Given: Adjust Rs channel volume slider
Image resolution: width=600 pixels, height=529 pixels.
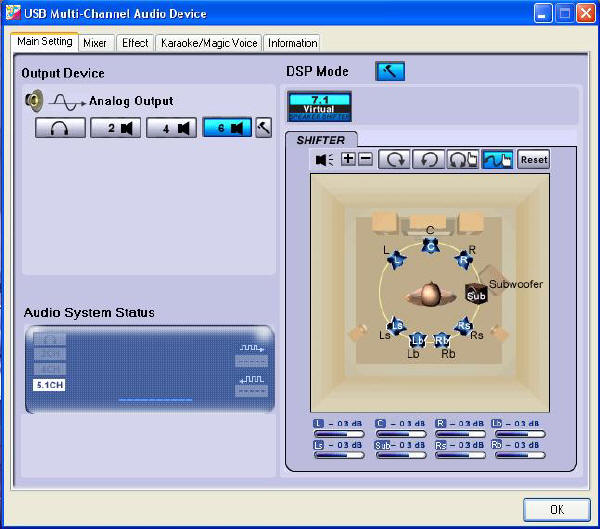Looking at the screenshot, I should click(460, 455).
